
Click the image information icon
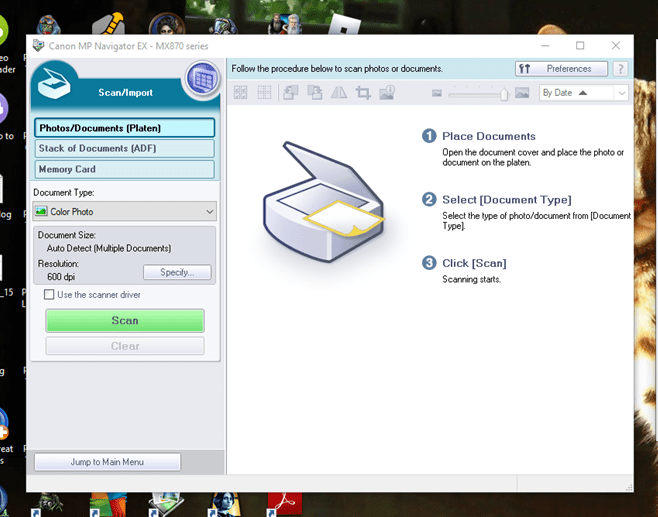pos(387,93)
